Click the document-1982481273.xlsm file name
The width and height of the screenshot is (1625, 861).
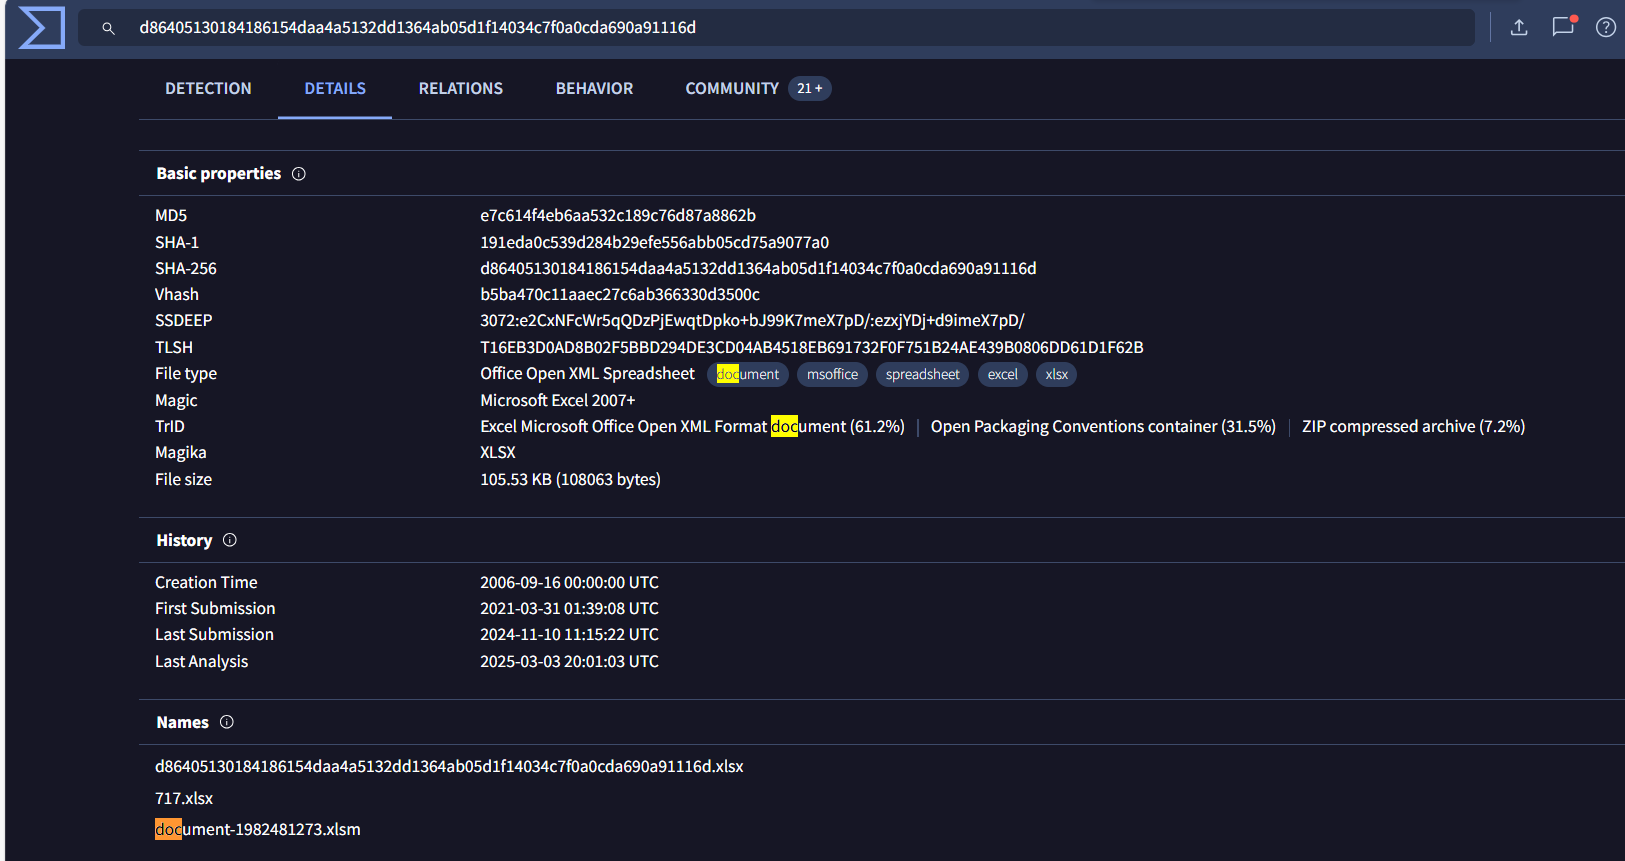(x=258, y=829)
